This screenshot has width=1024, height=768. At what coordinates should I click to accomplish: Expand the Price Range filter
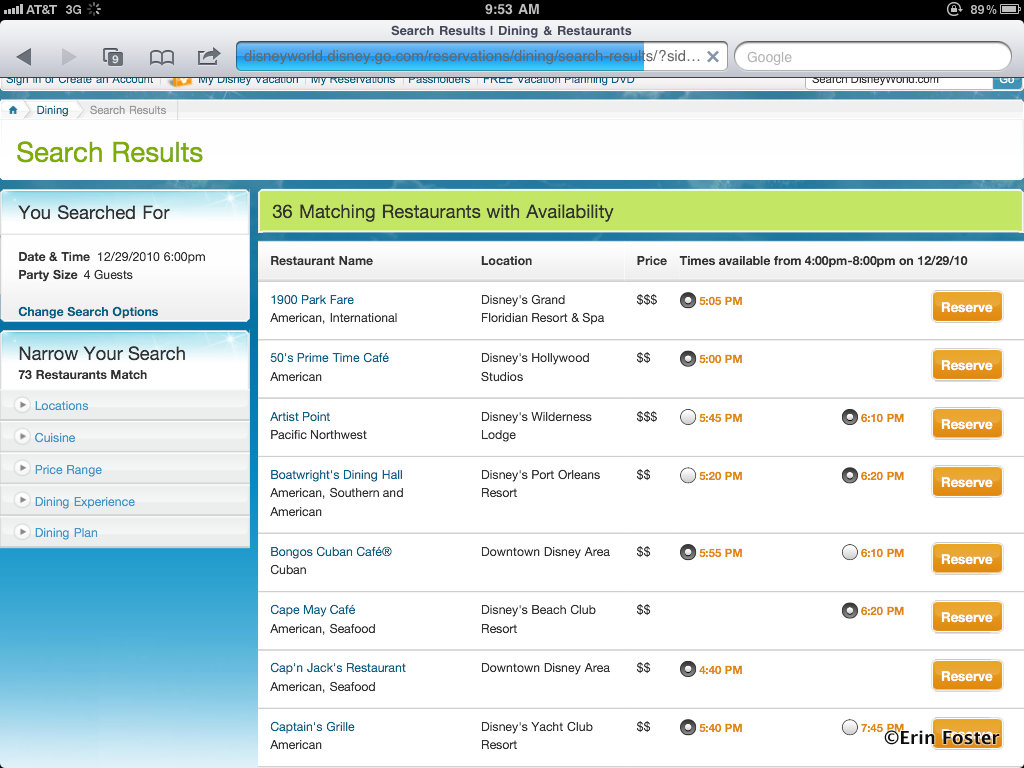click(68, 470)
